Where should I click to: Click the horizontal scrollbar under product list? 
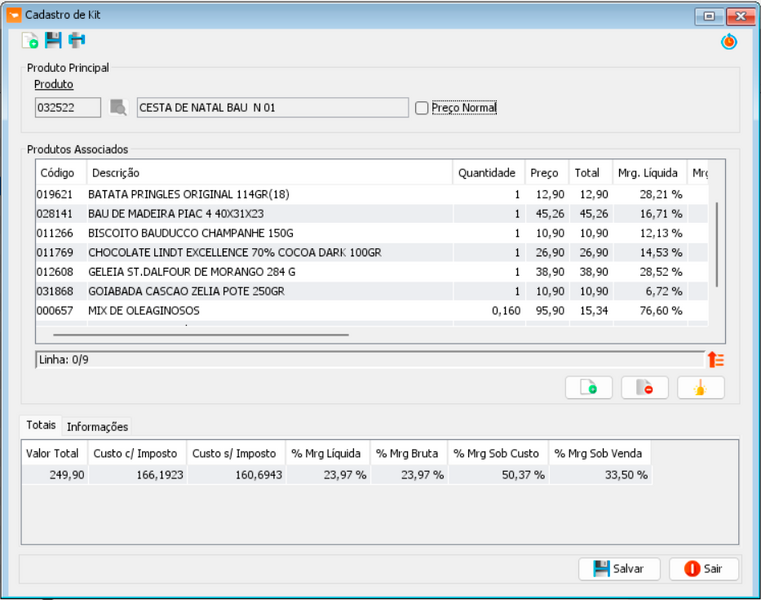click(200, 334)
